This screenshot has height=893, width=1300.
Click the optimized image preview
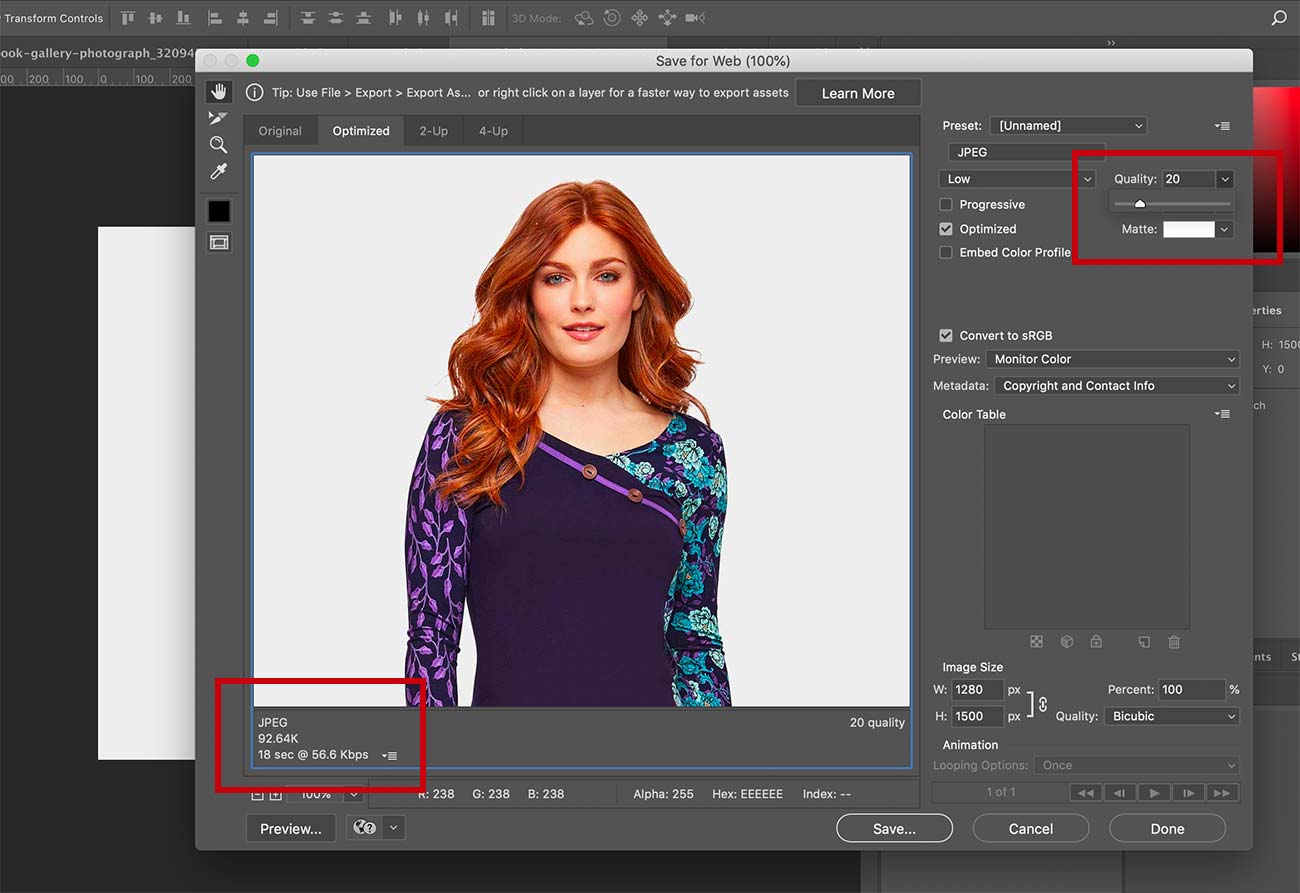[x=581, y=431]
